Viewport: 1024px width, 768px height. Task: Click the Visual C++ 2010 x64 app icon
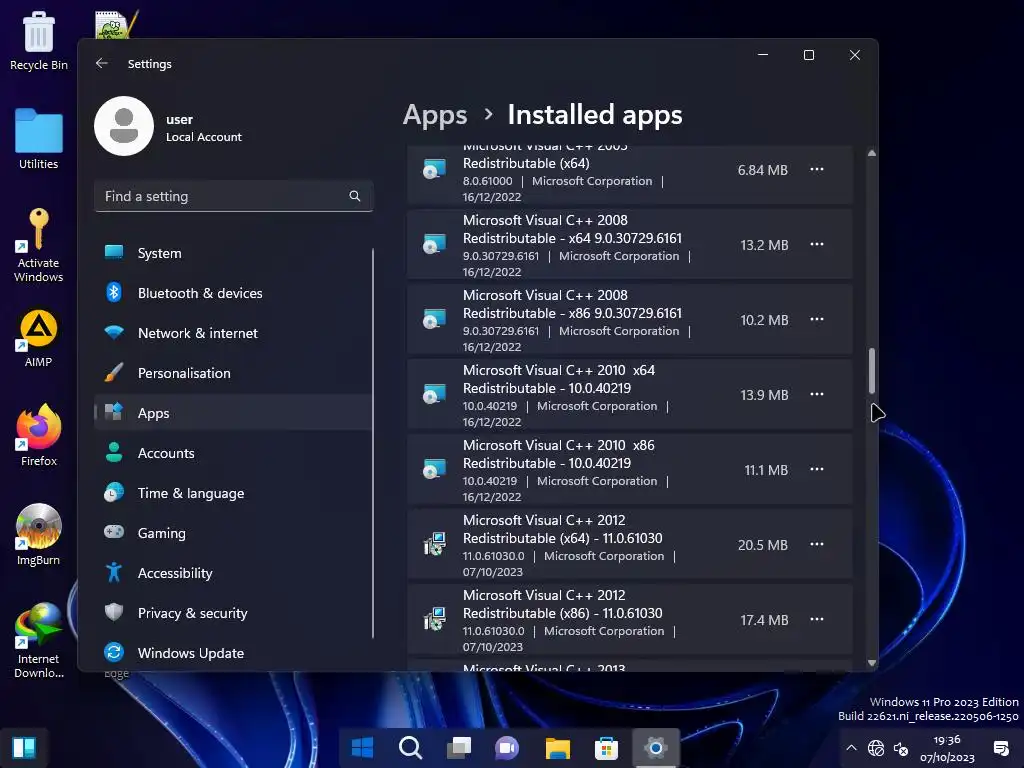434,394
